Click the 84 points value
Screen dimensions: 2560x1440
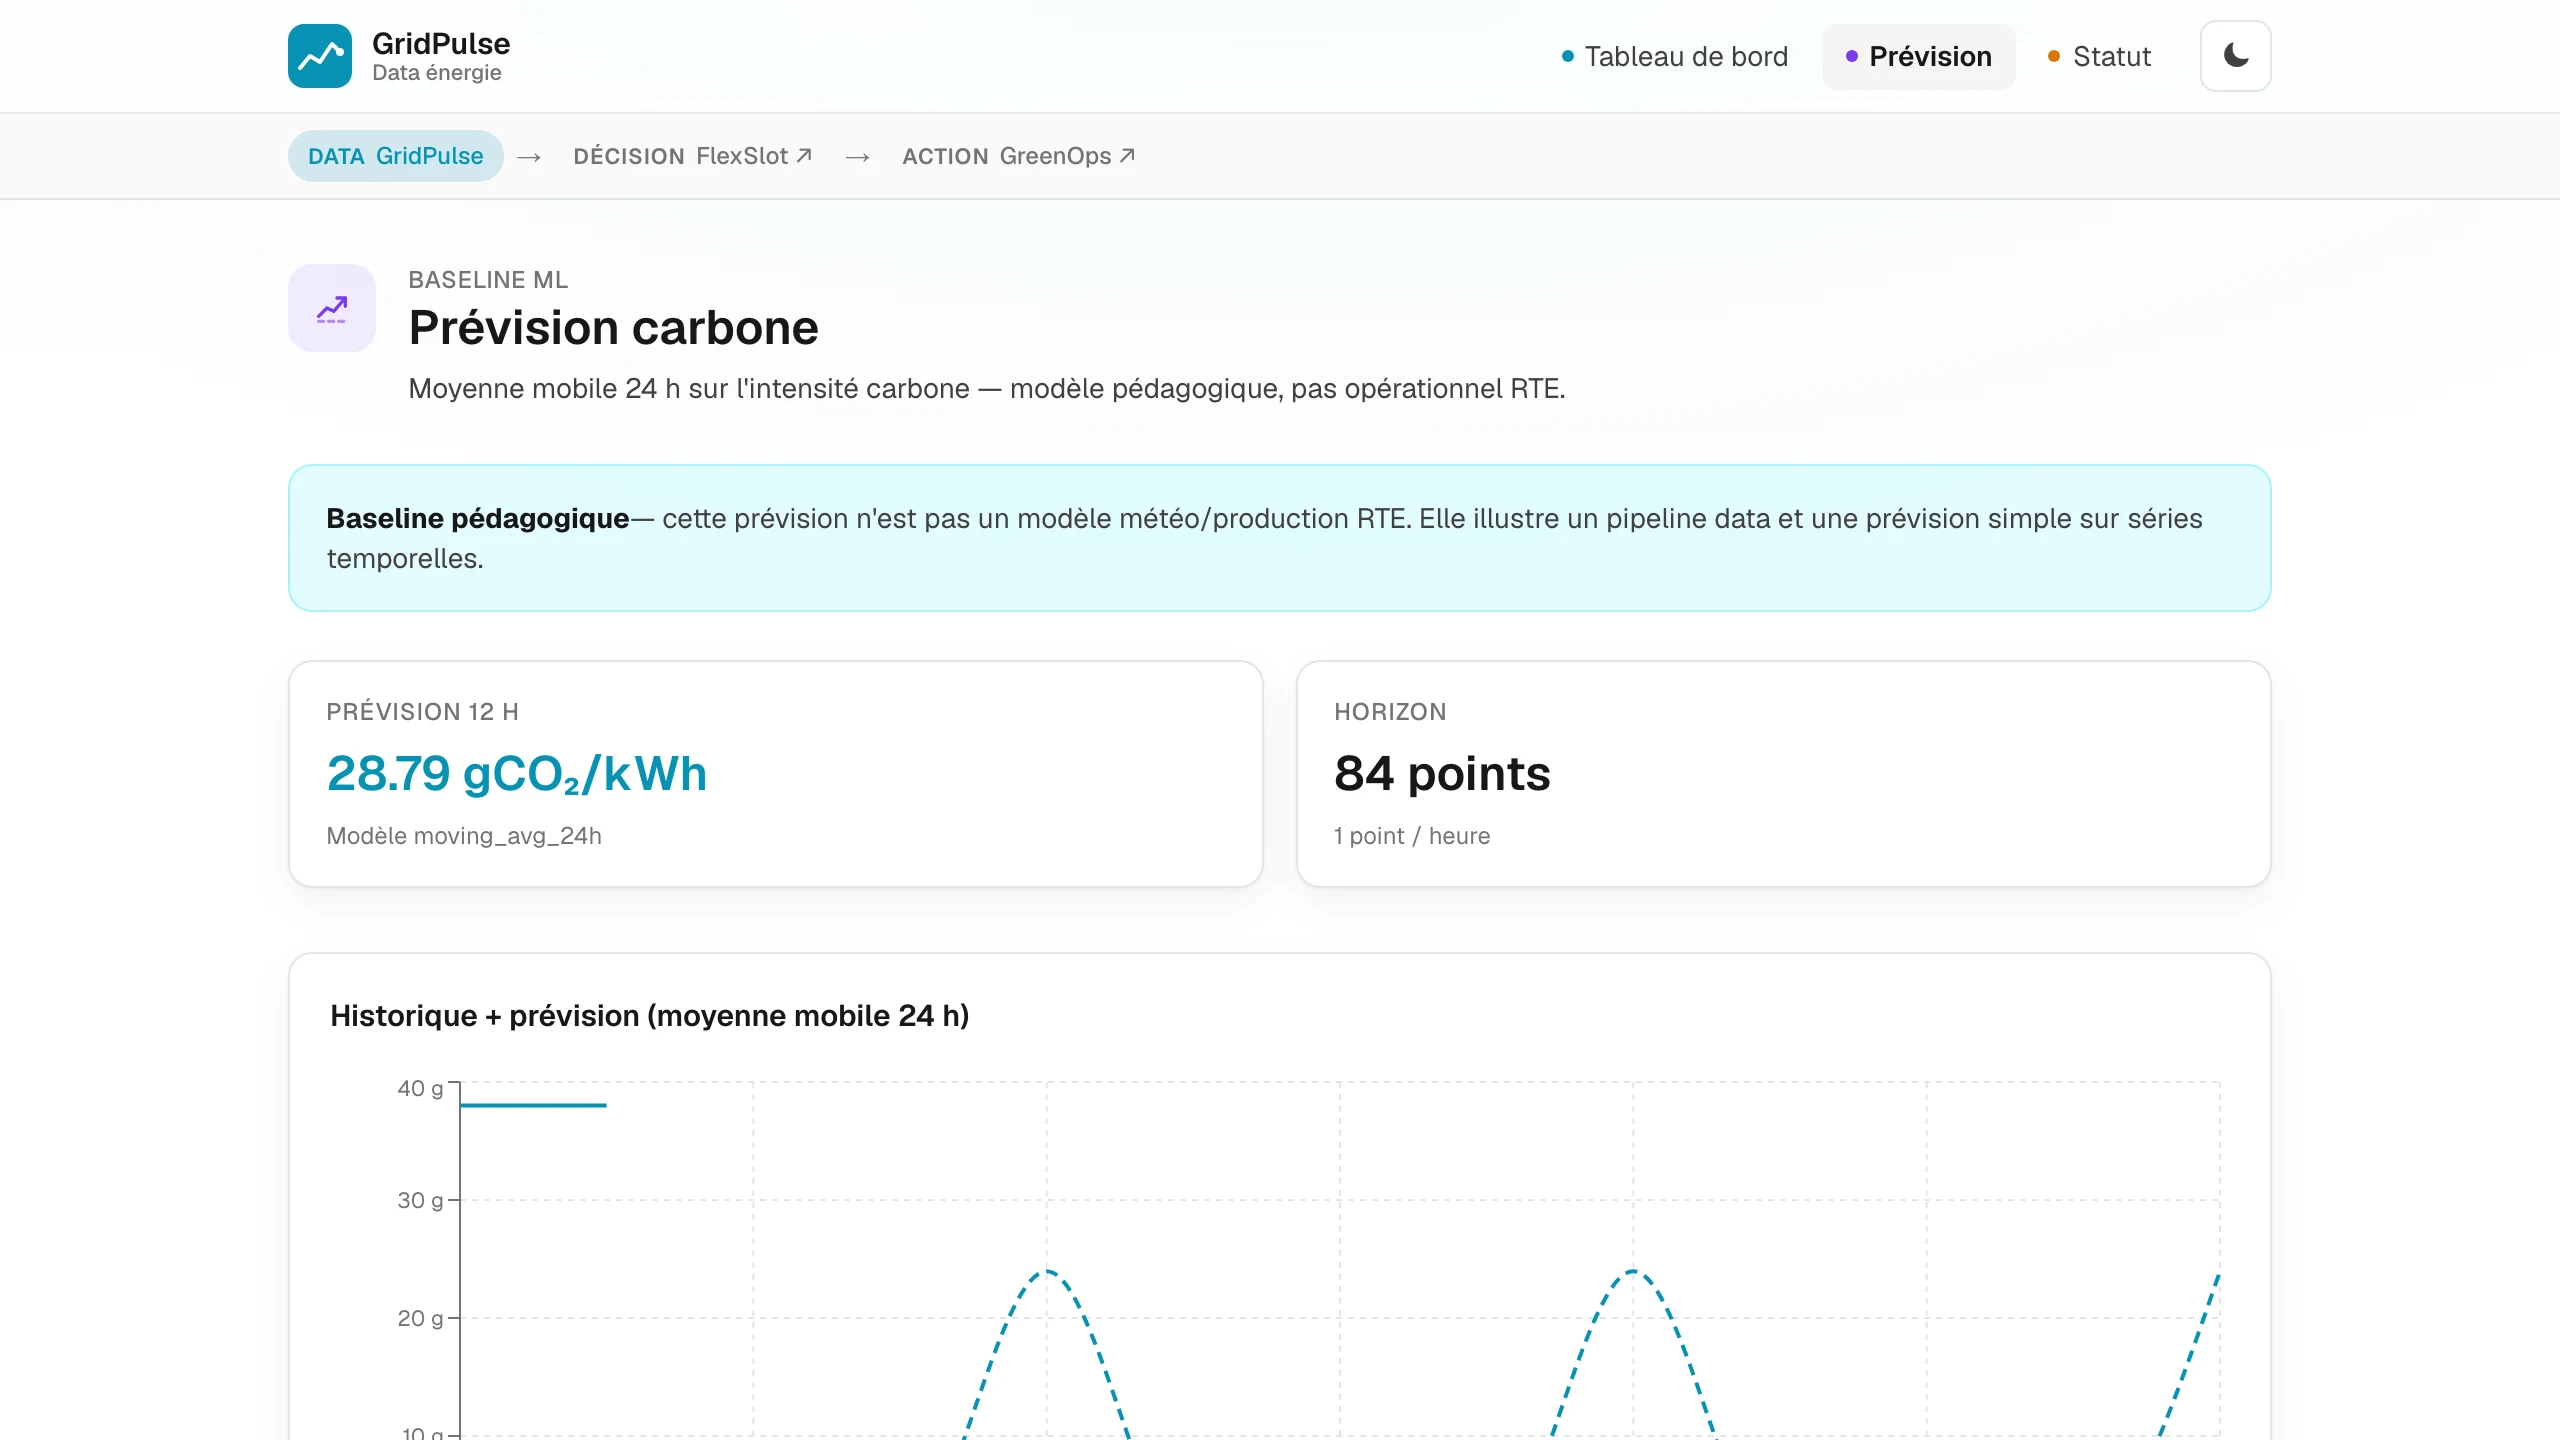click(1442, 773)
